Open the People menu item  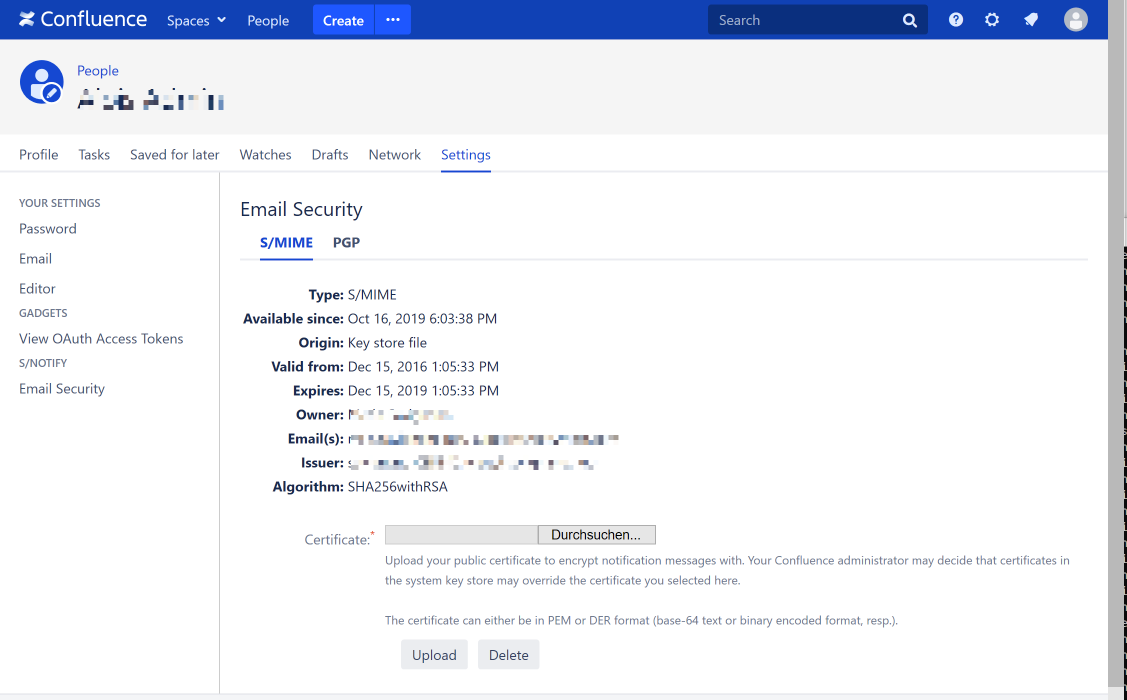tap(268, 20)
